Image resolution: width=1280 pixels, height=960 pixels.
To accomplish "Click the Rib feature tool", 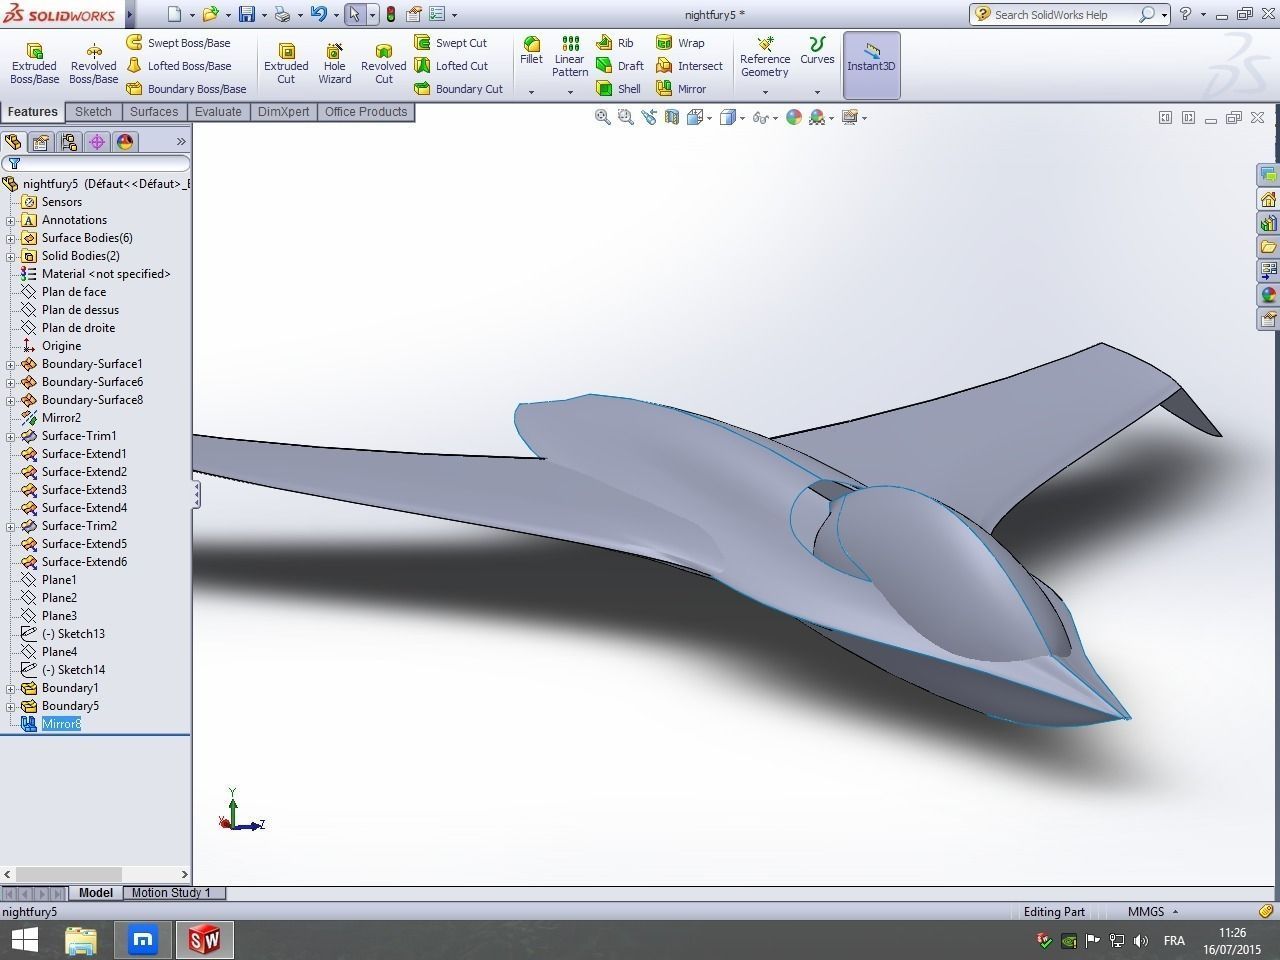I will pyautogui.click(x=615, y=43).
